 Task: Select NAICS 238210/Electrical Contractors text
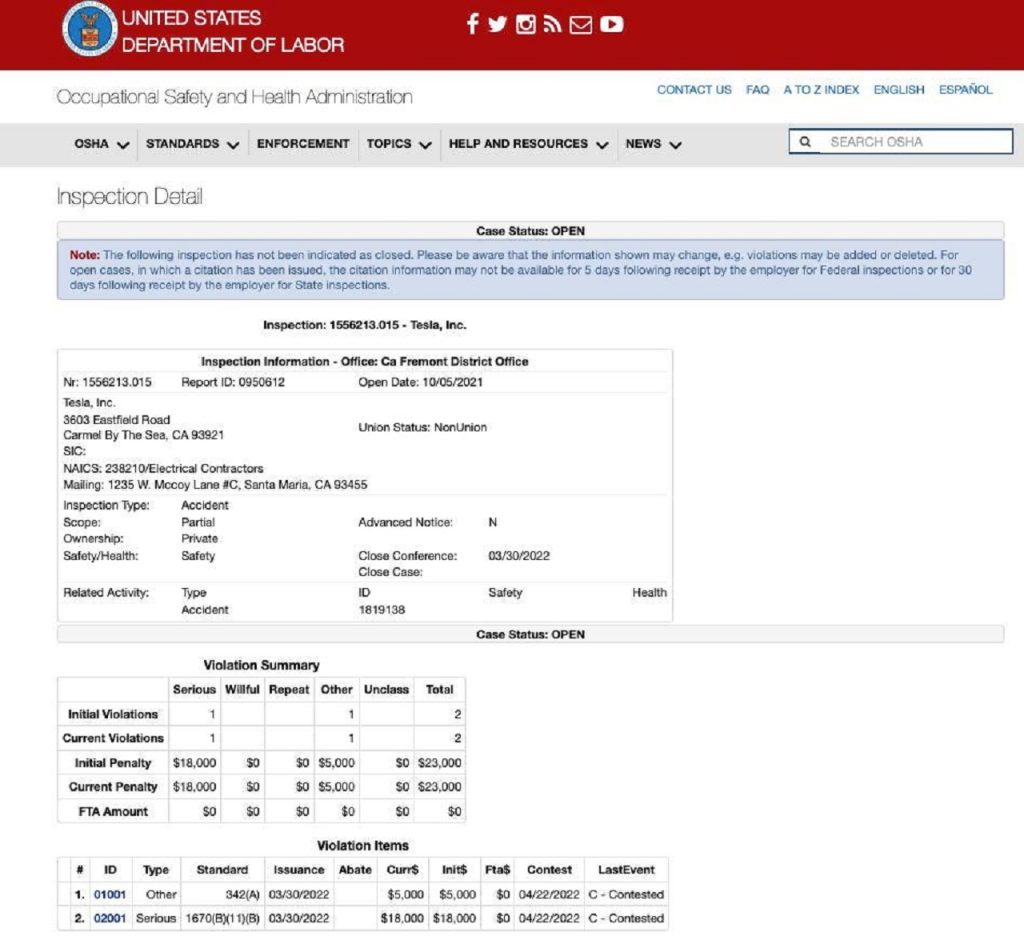coord(163,469)
